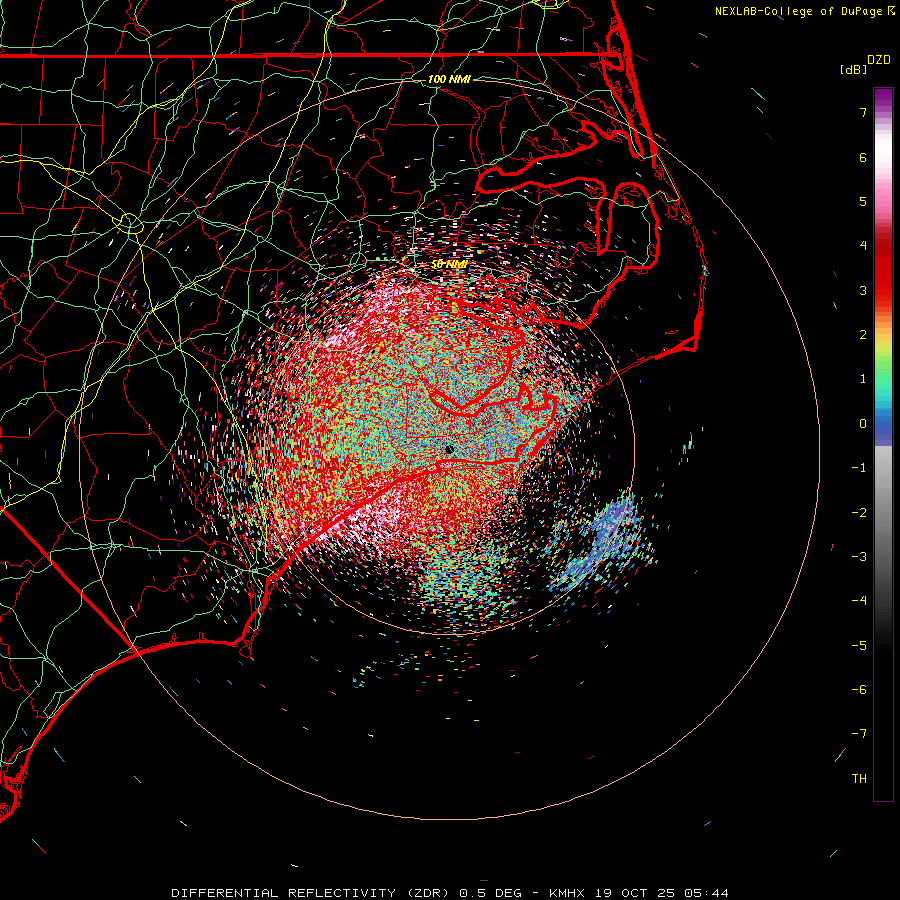This screenshot has height=900, width=900.
Task: Click the 100 NMI range ring label
Action: point(449,79)
